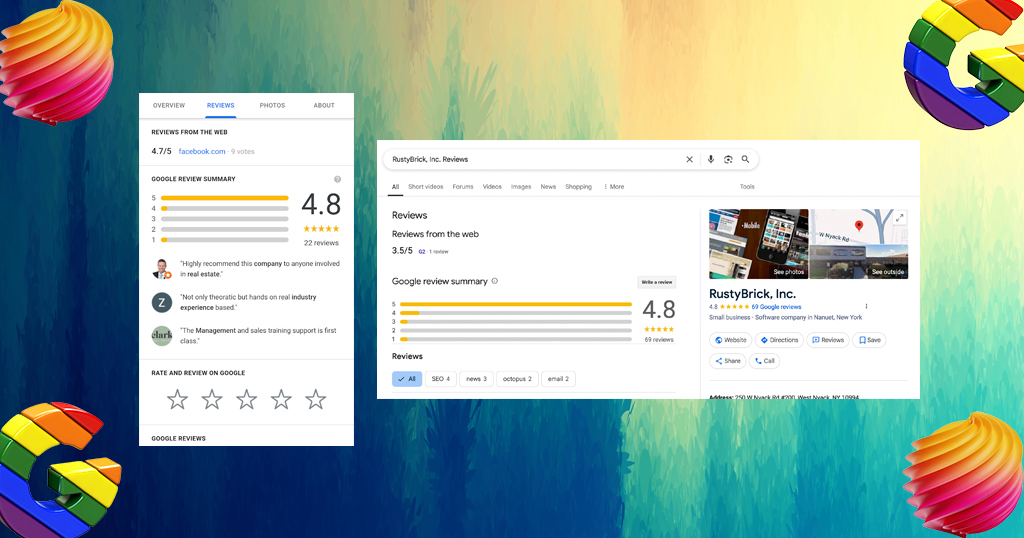
Task: Filter reviews by octopus 2 chip
Action: [517, 379]
